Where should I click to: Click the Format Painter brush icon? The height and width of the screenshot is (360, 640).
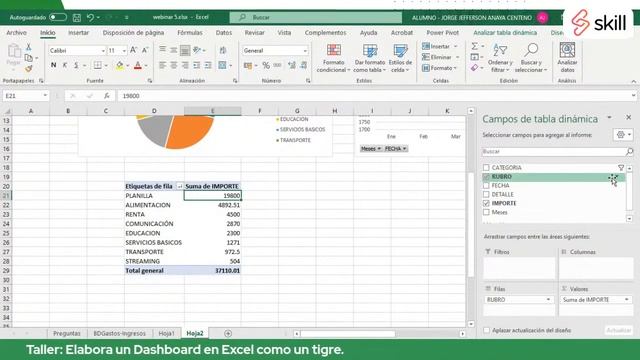(x=29, y=69)
